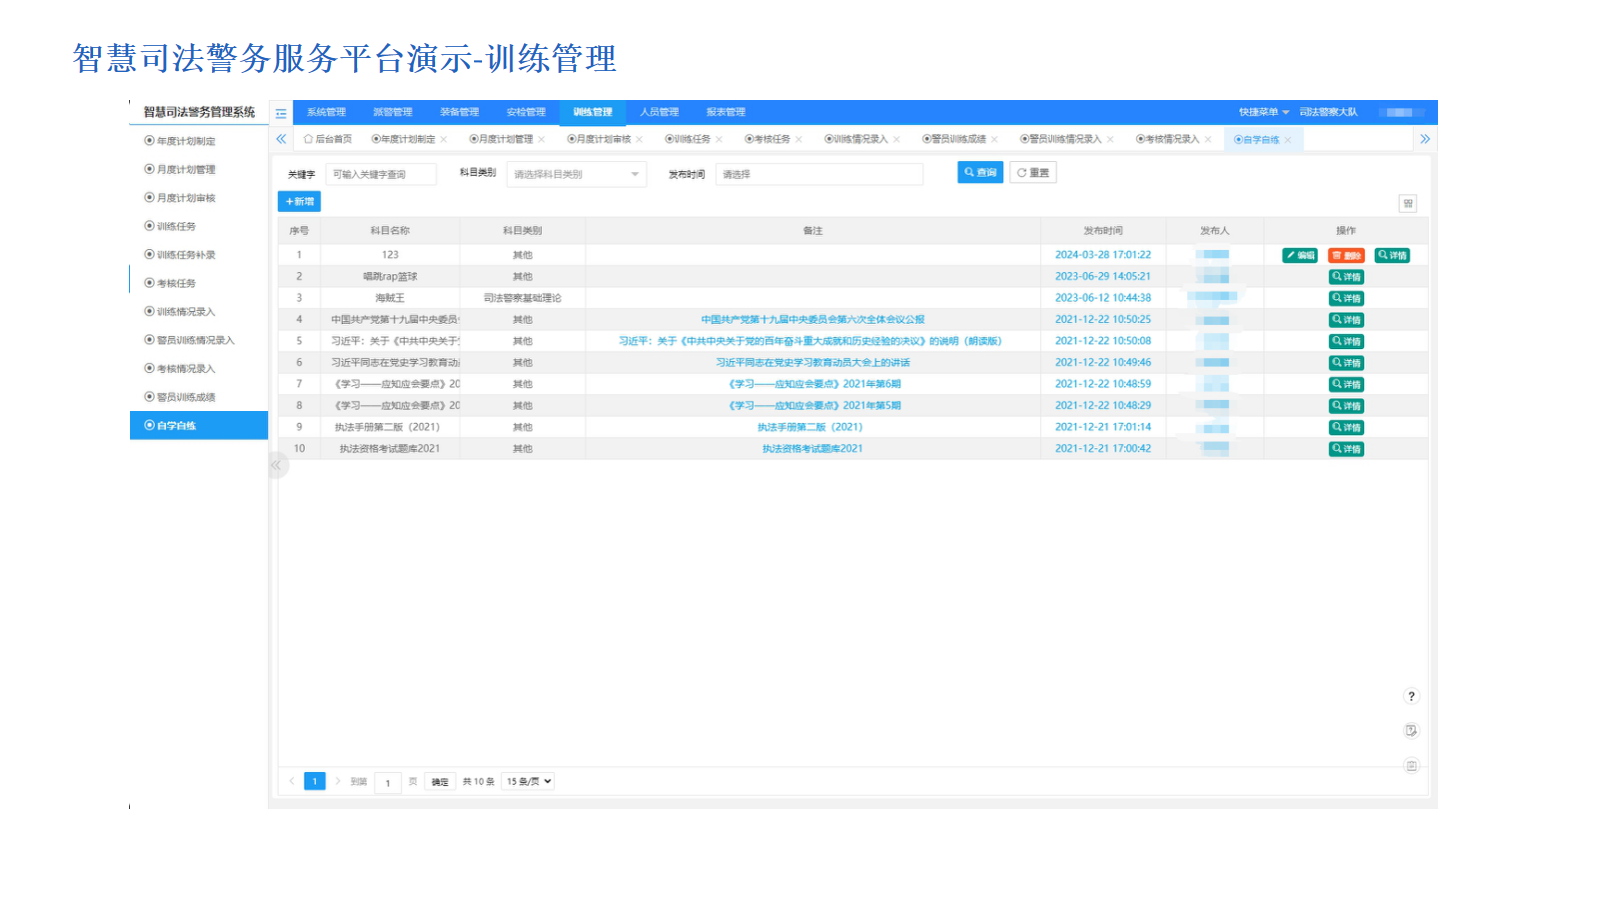This screenshot has width=1600, height=900.
Task: Open link 执法手册第二版（2021）in 备注
Action: click(810, 427)
